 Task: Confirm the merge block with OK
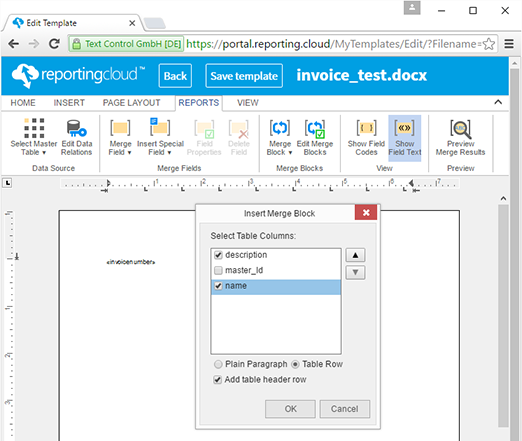coord(290,409)
